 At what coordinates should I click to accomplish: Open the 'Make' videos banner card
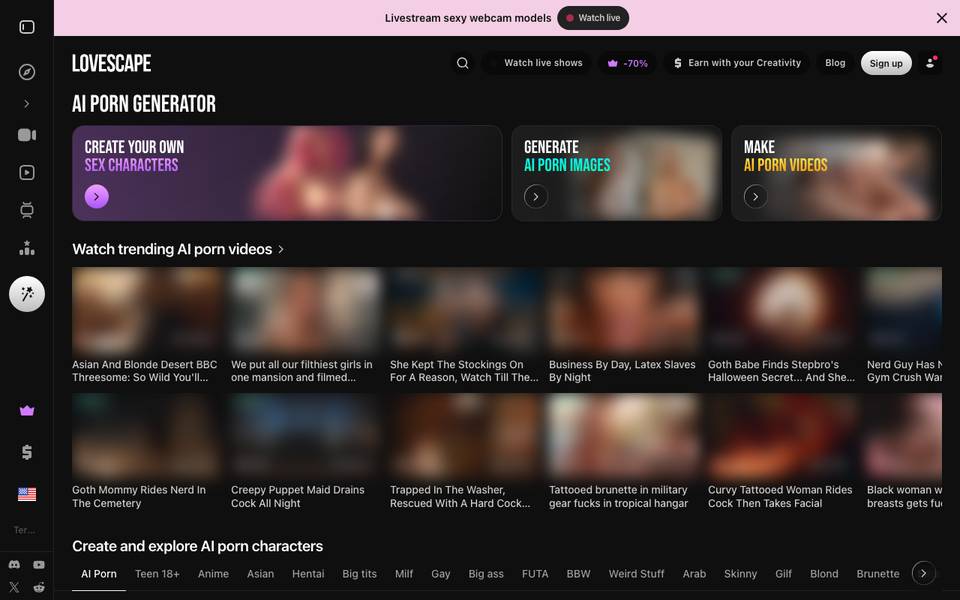tap(836, 173)
